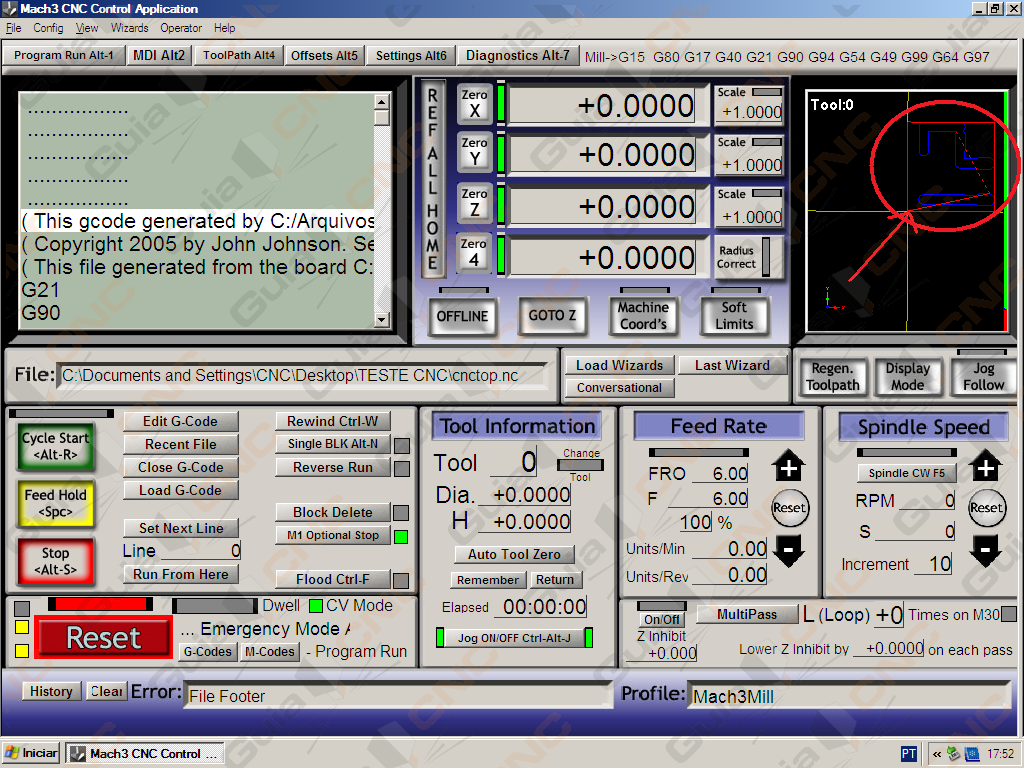Click the Spindle CW F5 button
This screenshot has width=1024, height=768.
coord(906,473)
